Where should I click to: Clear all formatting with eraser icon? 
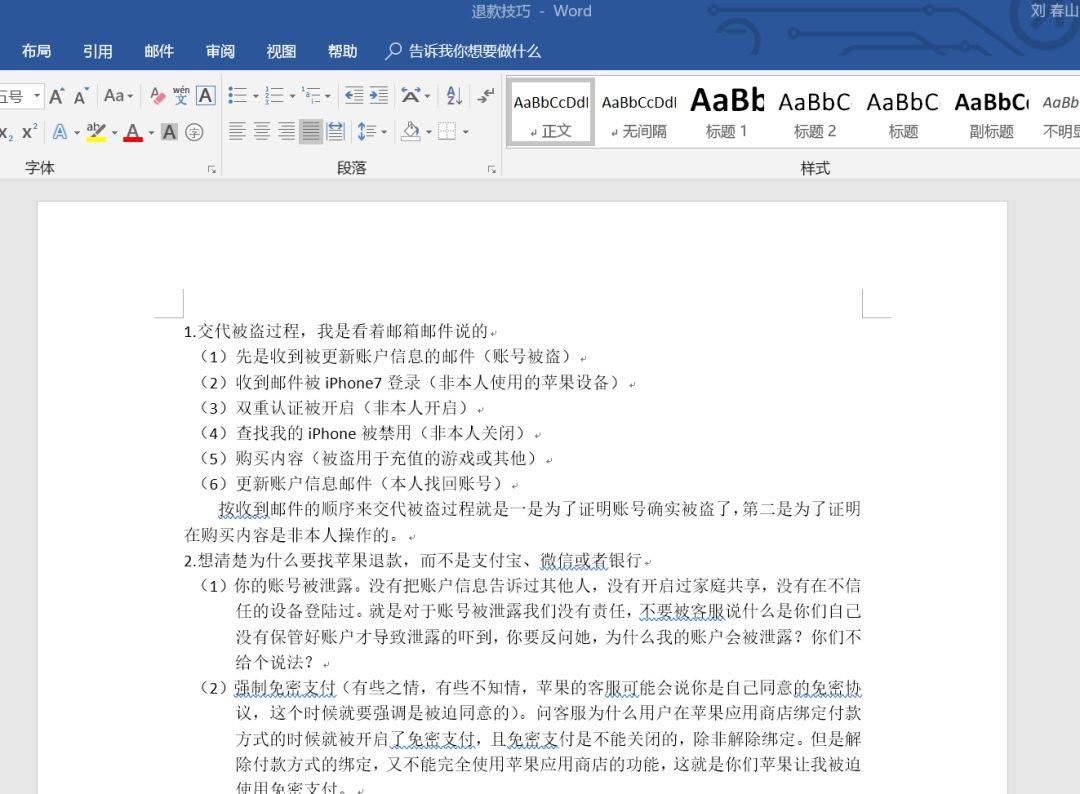click(x=157, y=96)
